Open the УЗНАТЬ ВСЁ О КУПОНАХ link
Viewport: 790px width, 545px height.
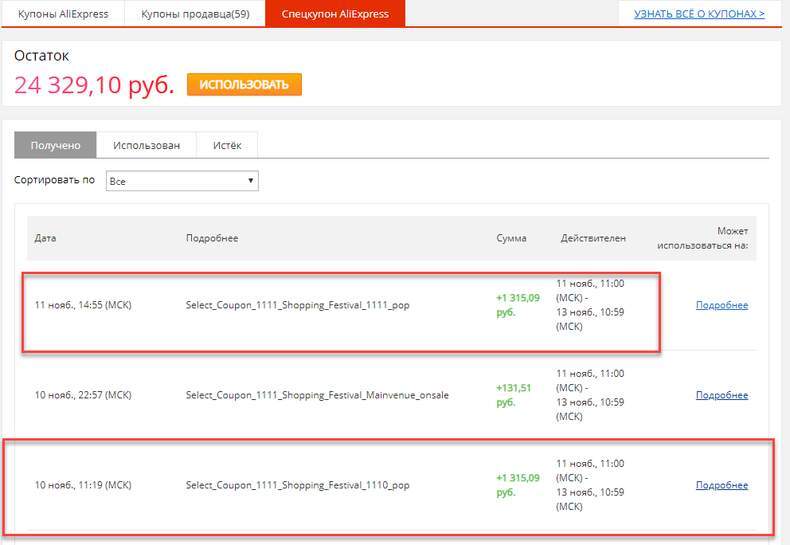699,14
